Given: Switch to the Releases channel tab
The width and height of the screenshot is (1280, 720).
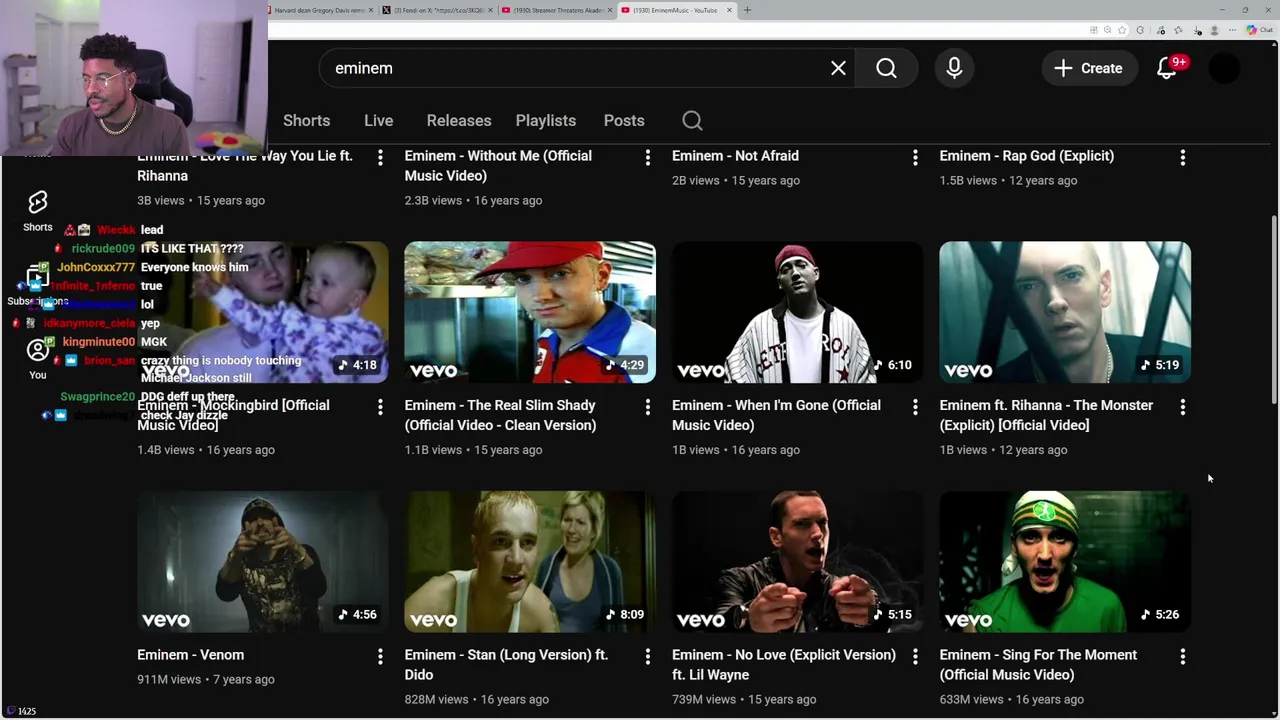Looking at the screenshot, I should pos(459,121).
